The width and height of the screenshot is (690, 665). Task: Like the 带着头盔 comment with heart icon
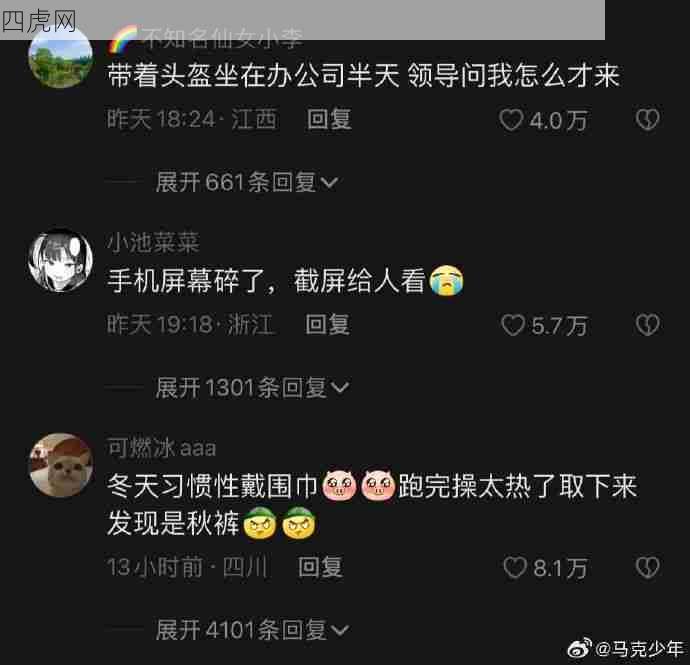point(511,120)
